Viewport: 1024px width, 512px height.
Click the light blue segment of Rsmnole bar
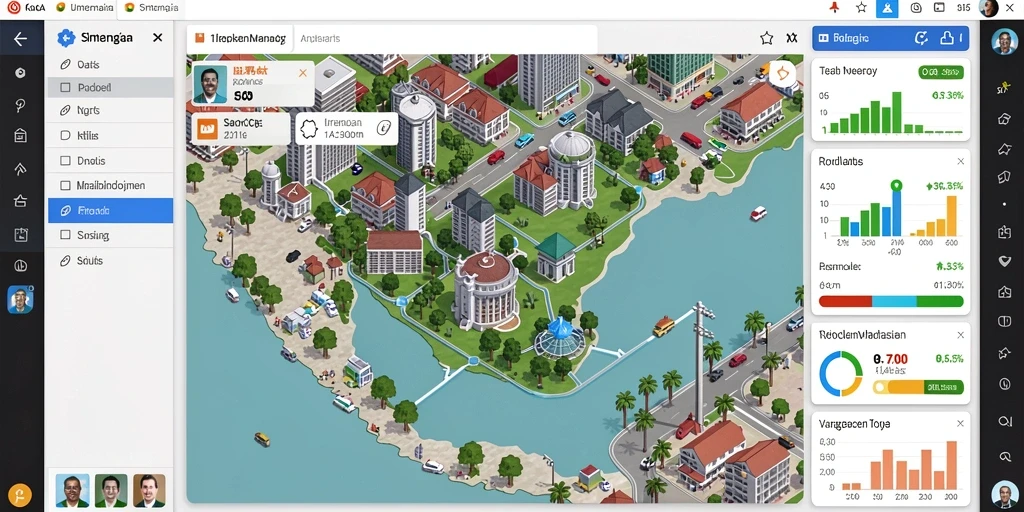pyautogui.click(x=894, y=301)
